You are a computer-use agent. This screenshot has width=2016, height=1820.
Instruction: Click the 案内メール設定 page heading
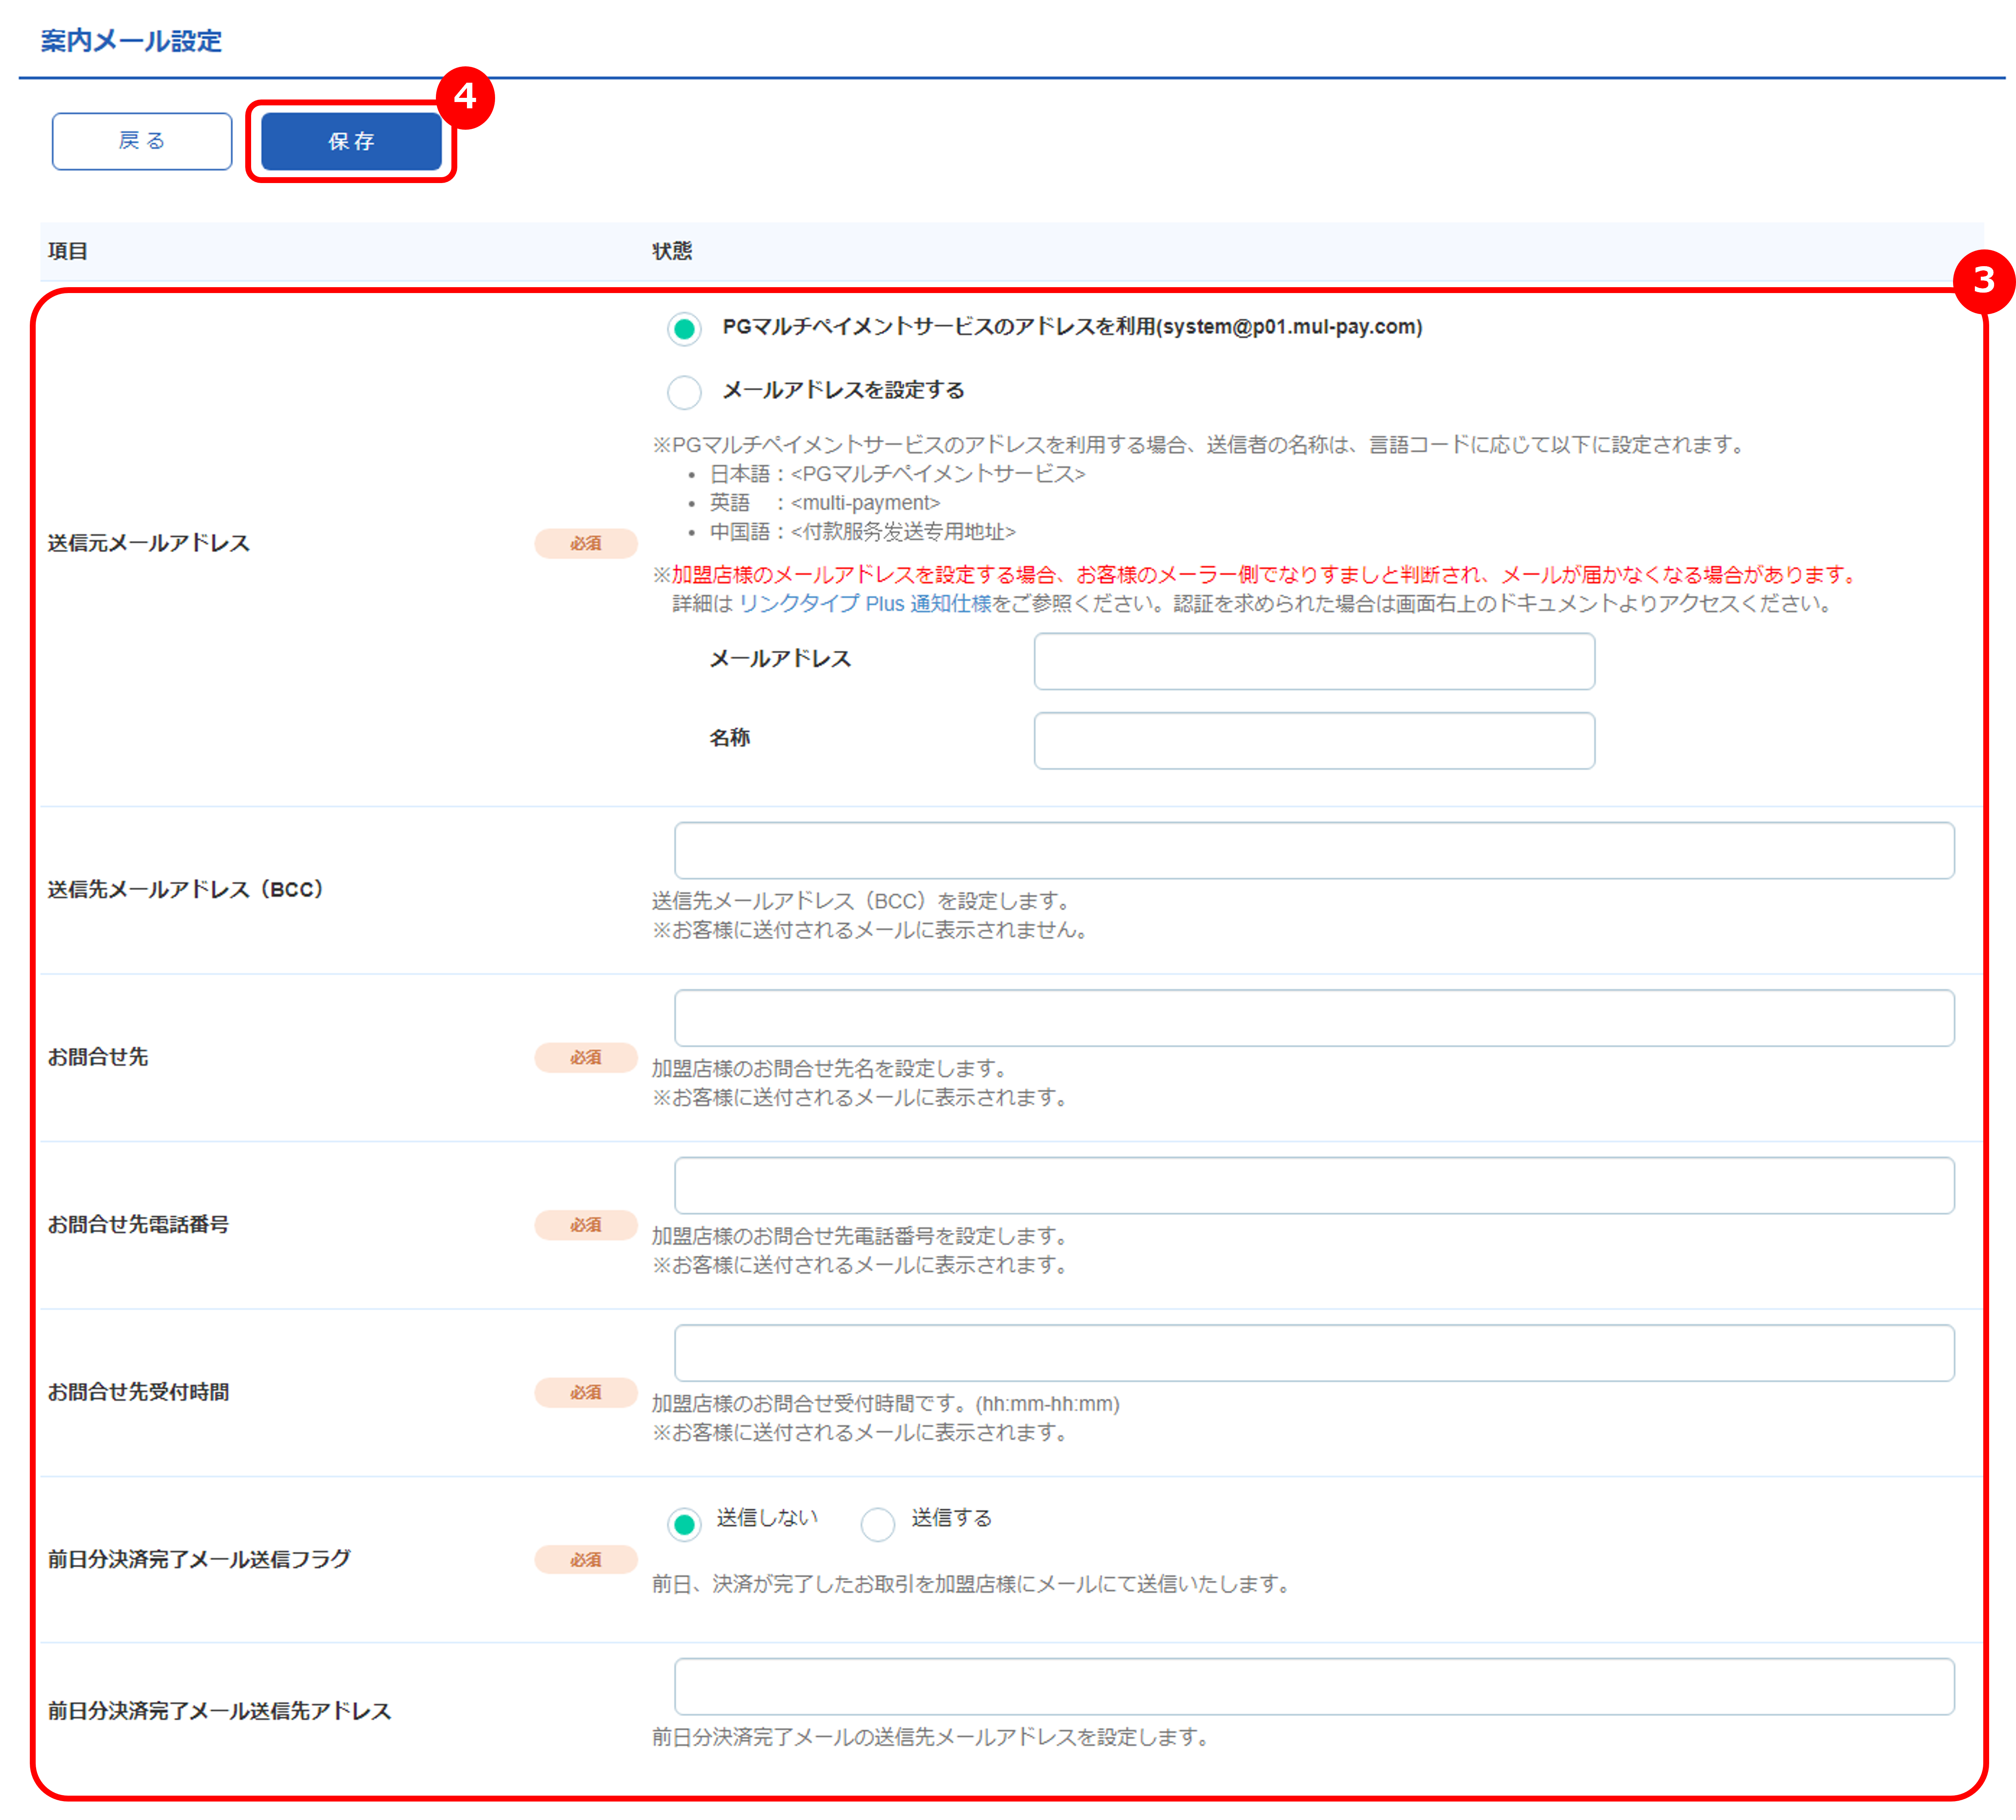tap(131, 41)
